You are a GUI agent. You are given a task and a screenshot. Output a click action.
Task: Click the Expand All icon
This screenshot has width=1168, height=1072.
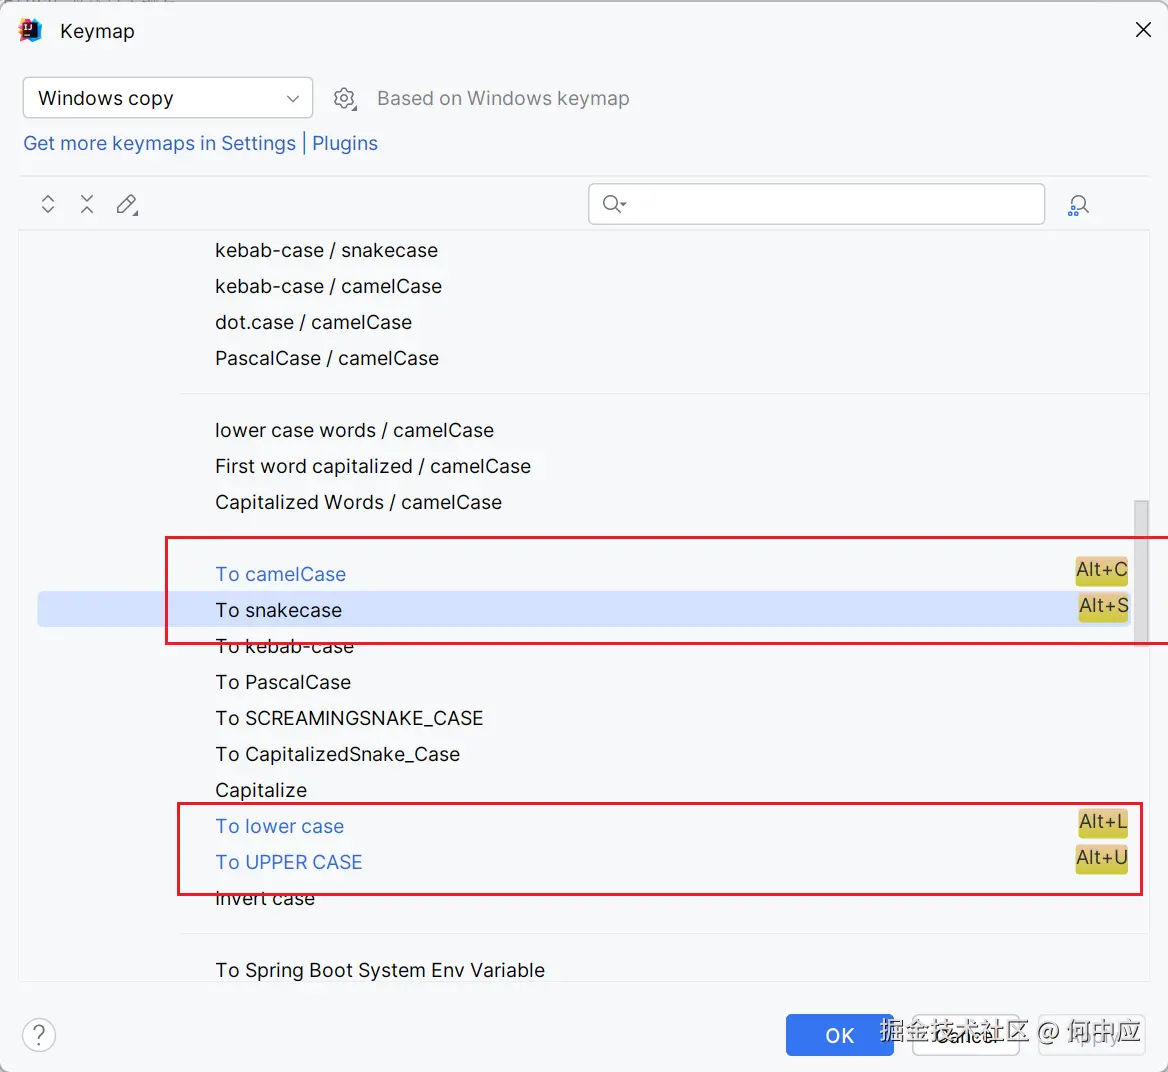pos(48,205)
